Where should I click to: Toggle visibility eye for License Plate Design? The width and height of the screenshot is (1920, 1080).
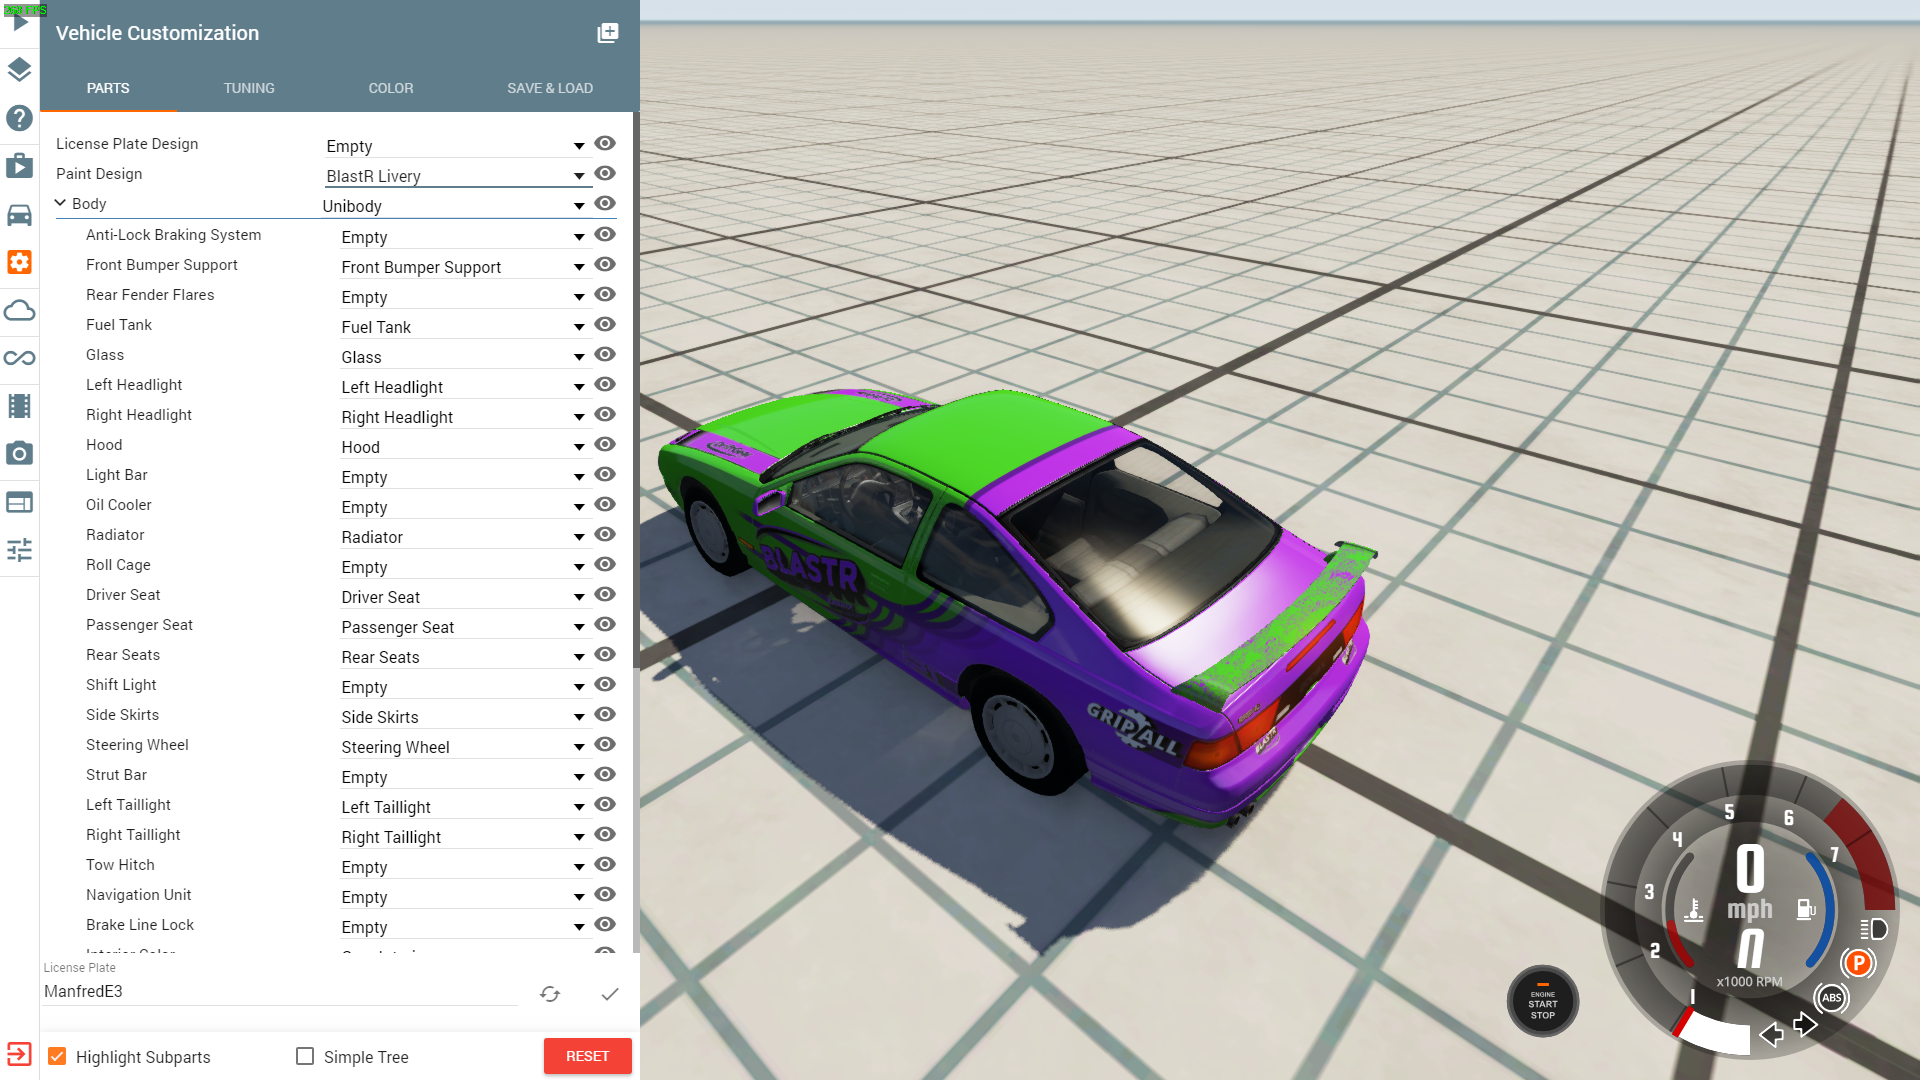click(605, 144)
